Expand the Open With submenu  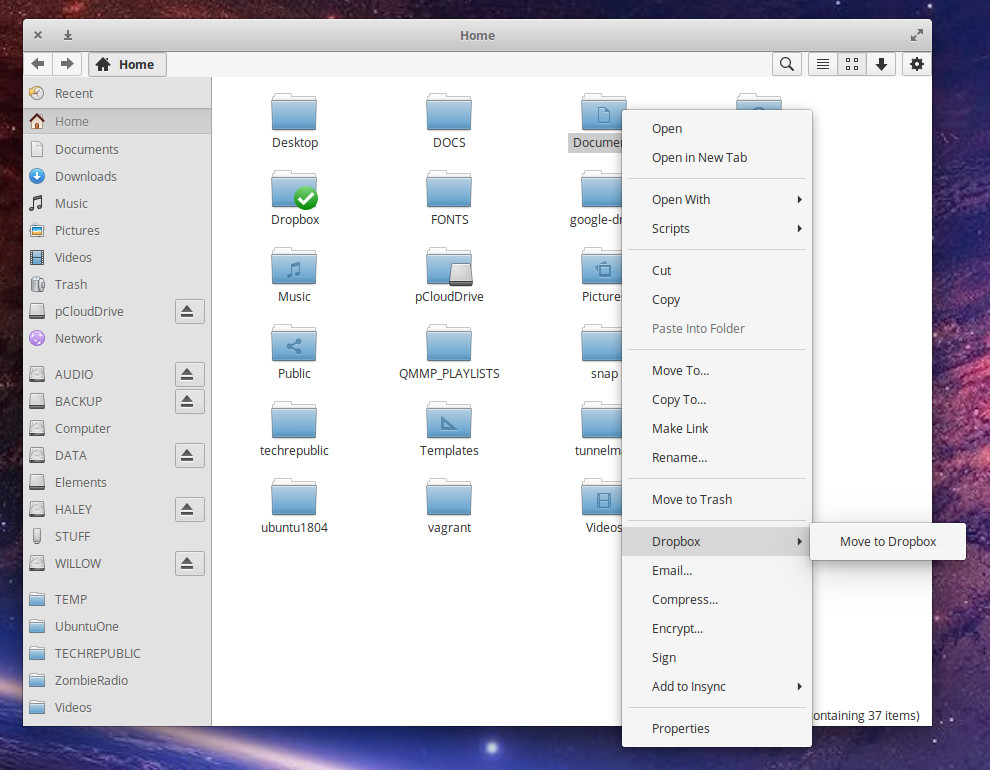[680, 199]
